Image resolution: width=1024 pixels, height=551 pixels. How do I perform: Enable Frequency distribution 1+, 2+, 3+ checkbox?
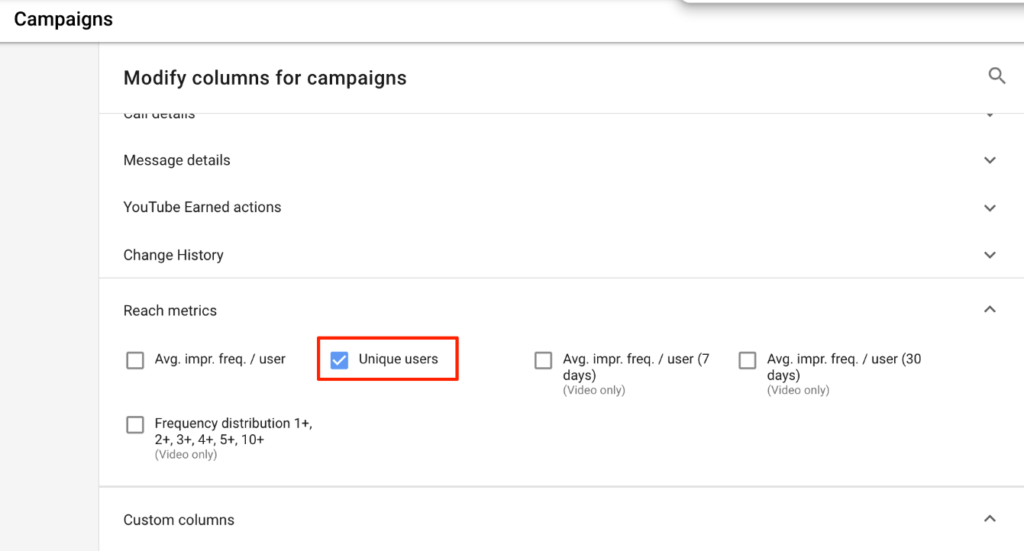click(135, 425)
